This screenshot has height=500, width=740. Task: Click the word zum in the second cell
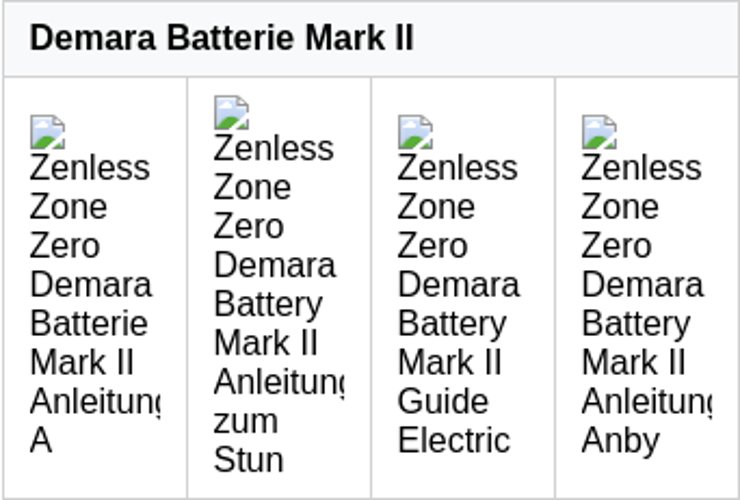click(x=245, y=421)
